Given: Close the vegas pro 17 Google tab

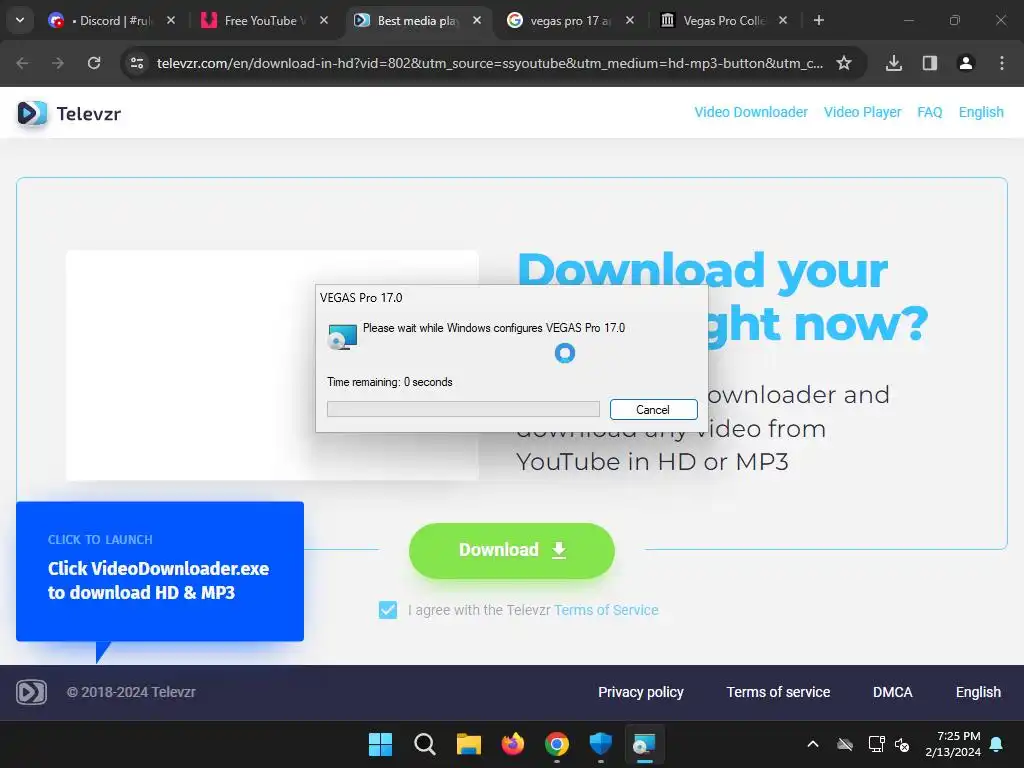Looking at the screenshot, I should click(630, 20).
